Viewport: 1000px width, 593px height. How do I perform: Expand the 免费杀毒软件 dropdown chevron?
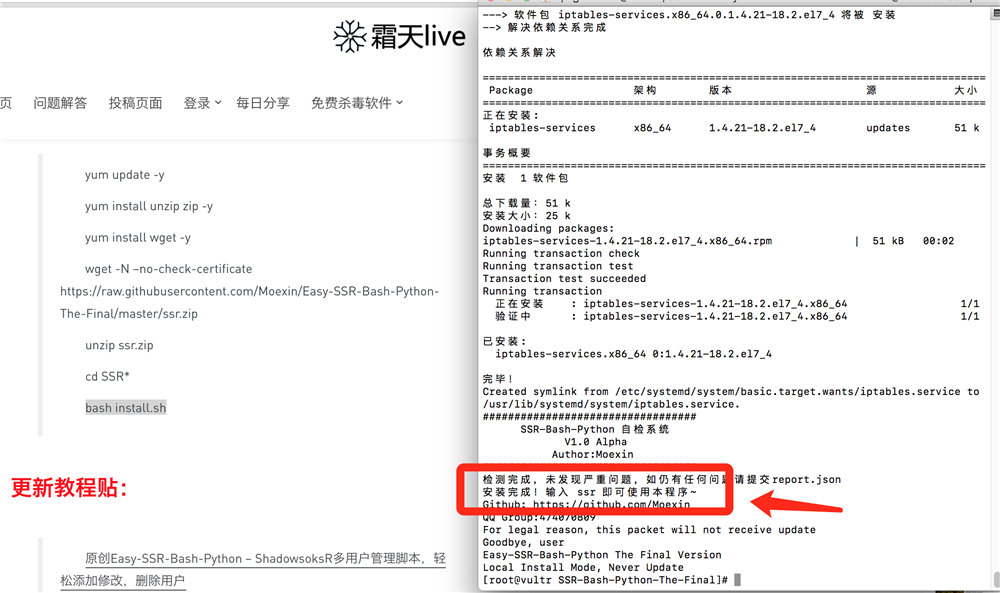pos(399,102)
